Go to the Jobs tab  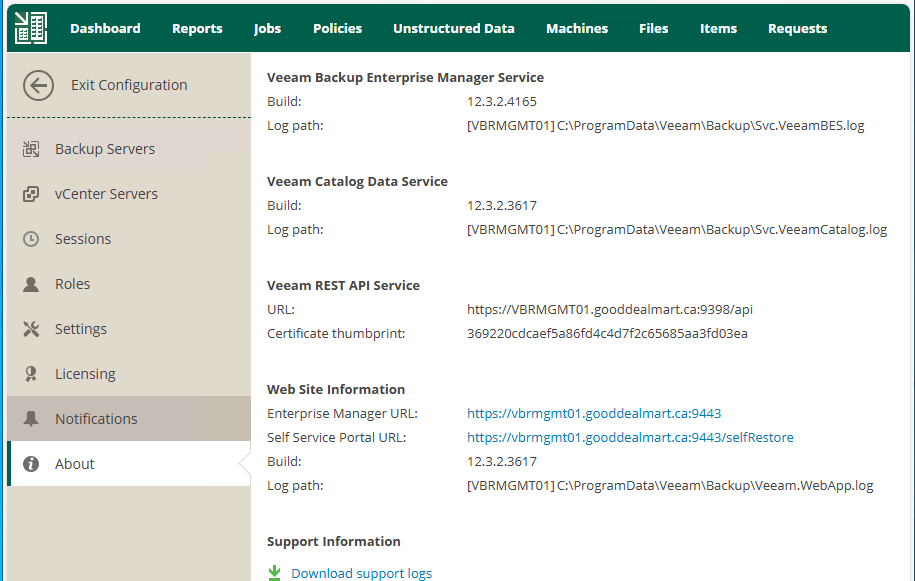point(267,28)
